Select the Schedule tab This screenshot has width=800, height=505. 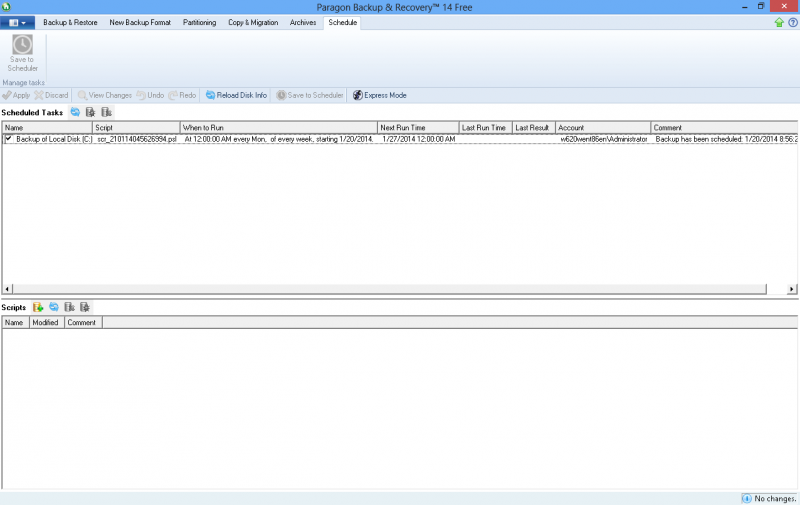(342, 22)
